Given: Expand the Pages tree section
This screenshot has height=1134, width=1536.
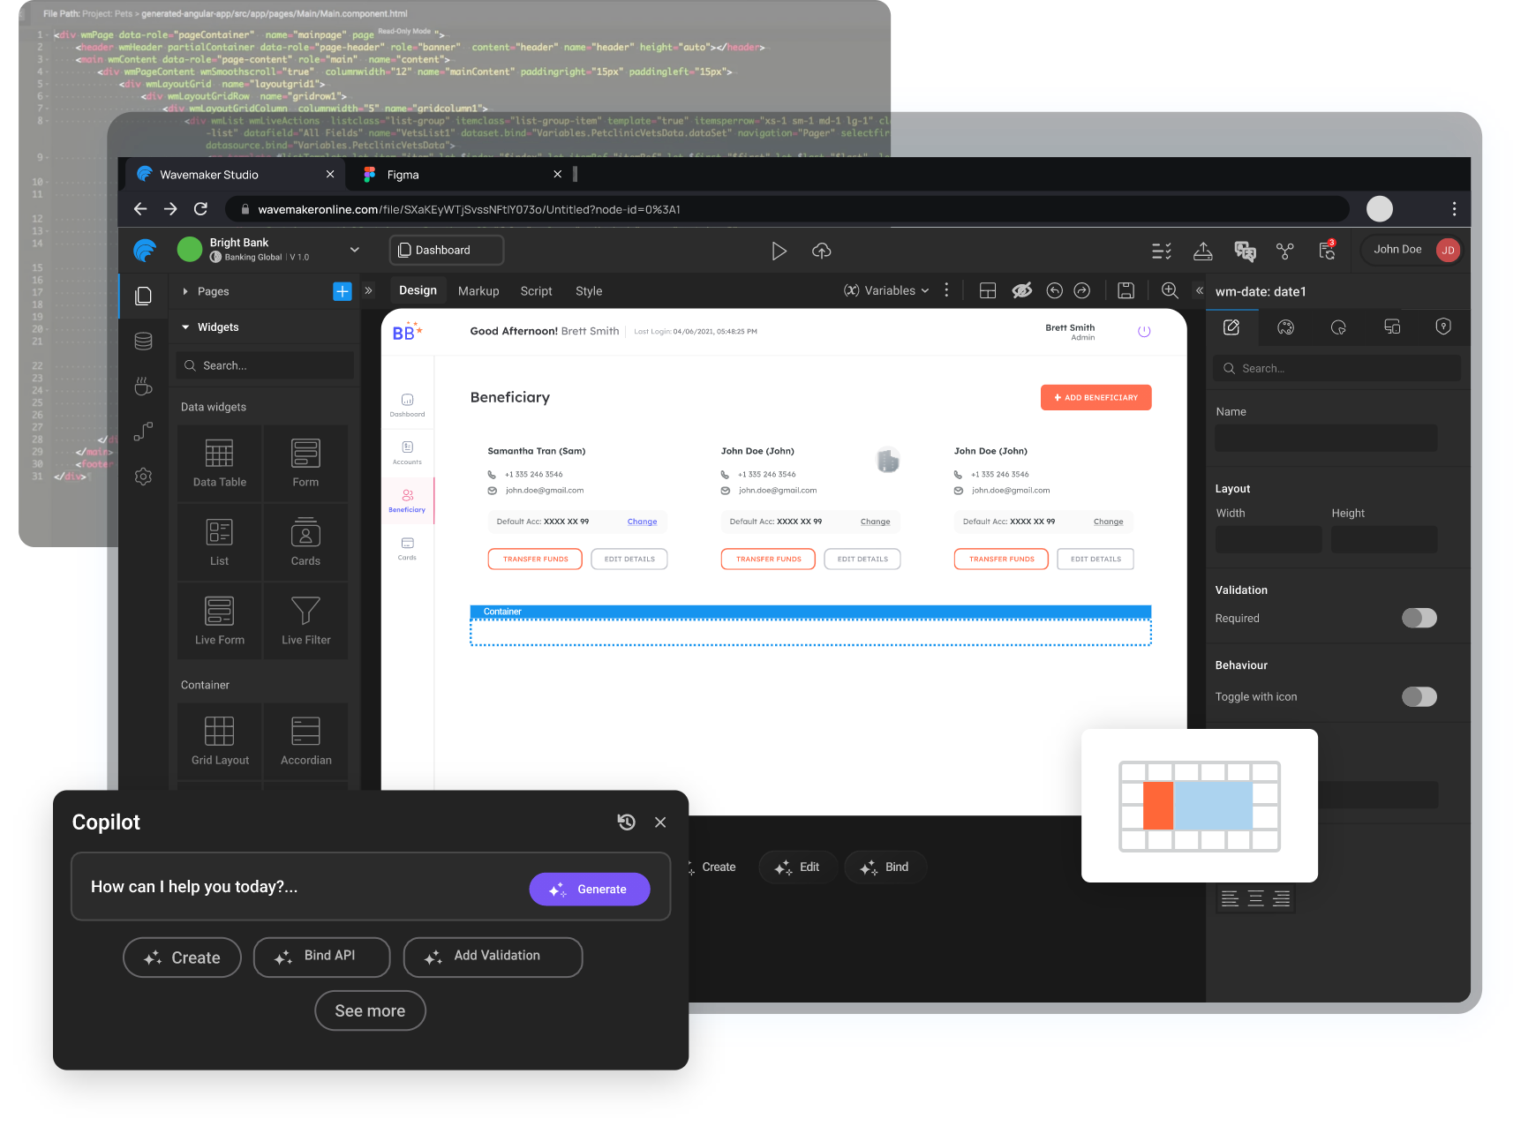Looking at the screenshot, I should click(x=186, y=292).
